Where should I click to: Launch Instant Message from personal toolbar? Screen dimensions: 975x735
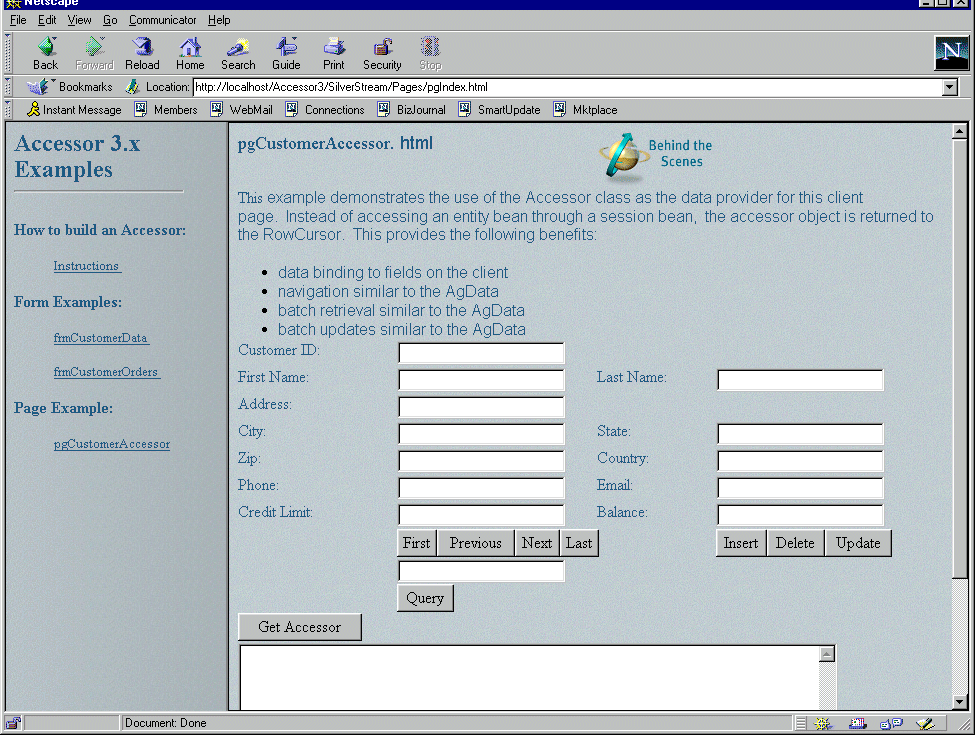[74, 110]
